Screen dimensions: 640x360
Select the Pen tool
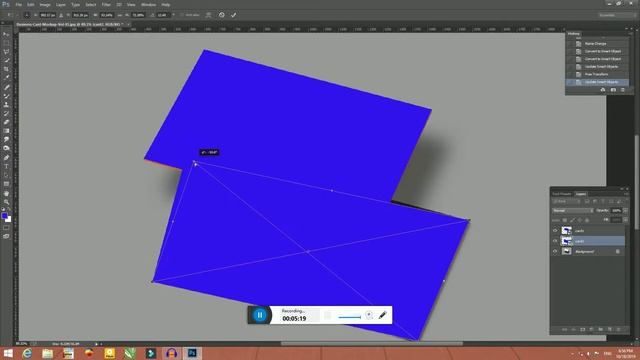click(6, 157)
